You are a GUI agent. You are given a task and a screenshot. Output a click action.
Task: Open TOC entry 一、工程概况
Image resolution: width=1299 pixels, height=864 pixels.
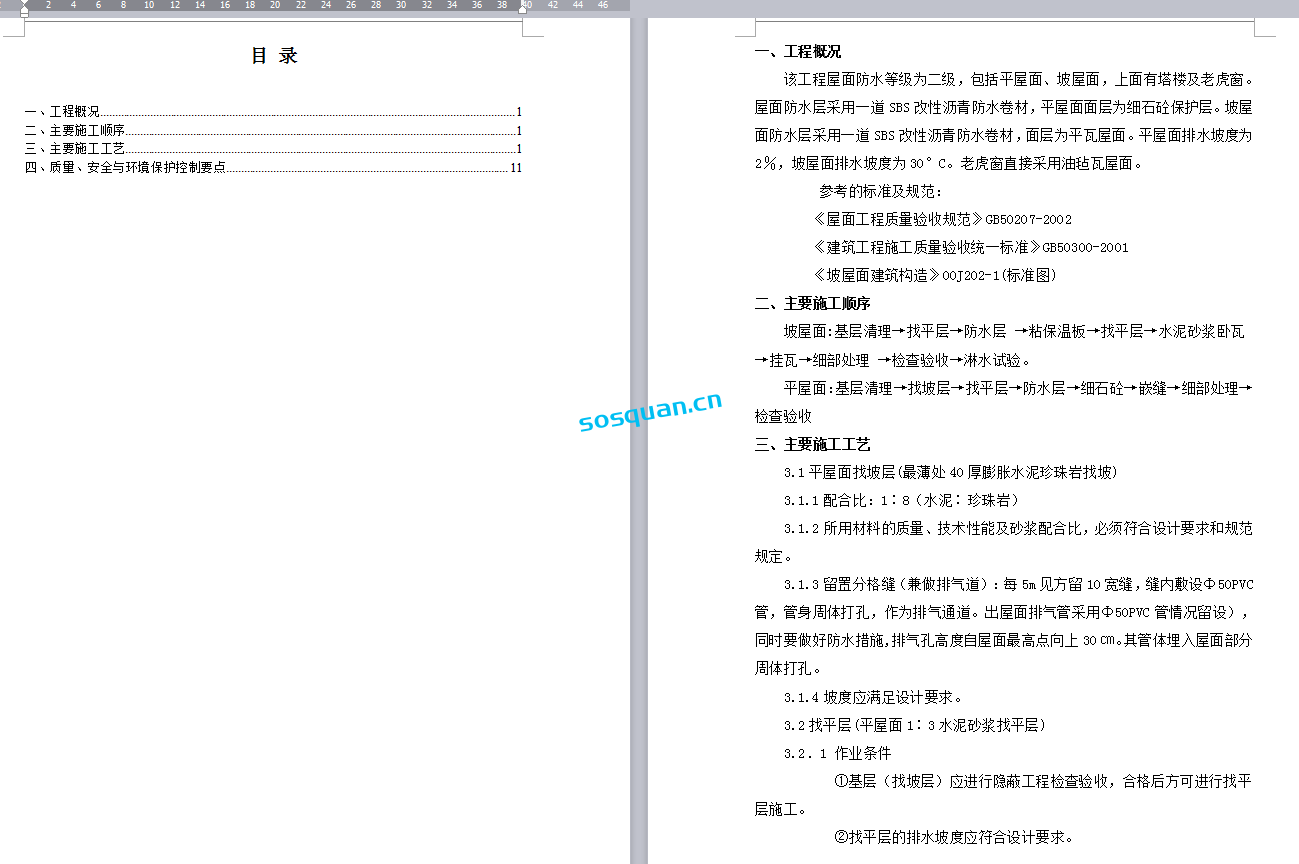[62, 112]
